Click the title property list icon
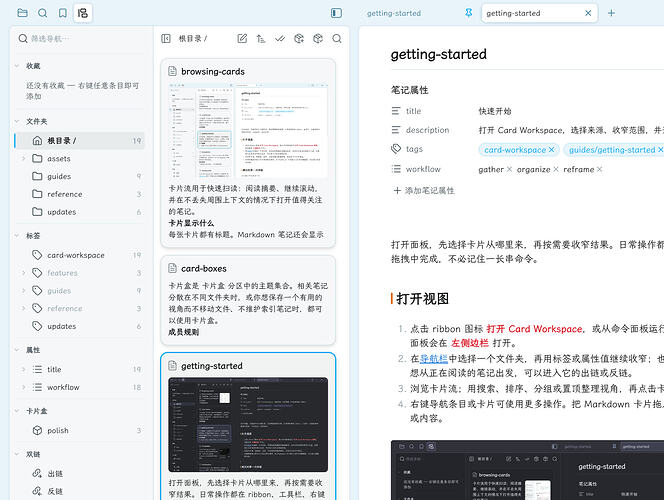Image resolution: width=664 pixels, height=500 pixels. (396, 111)
